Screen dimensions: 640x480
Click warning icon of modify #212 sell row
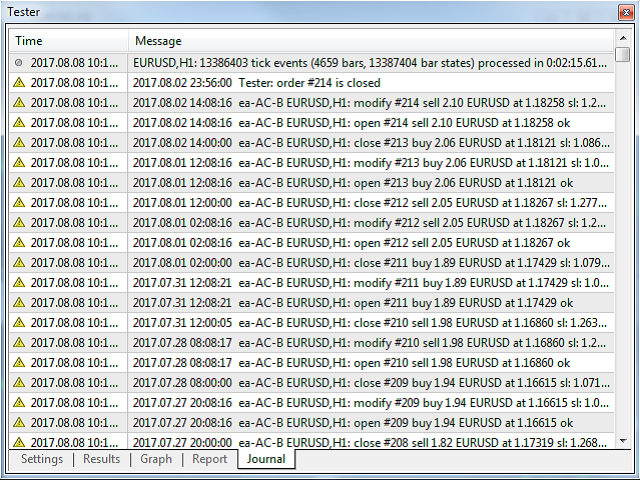click(x=19, y=223)
